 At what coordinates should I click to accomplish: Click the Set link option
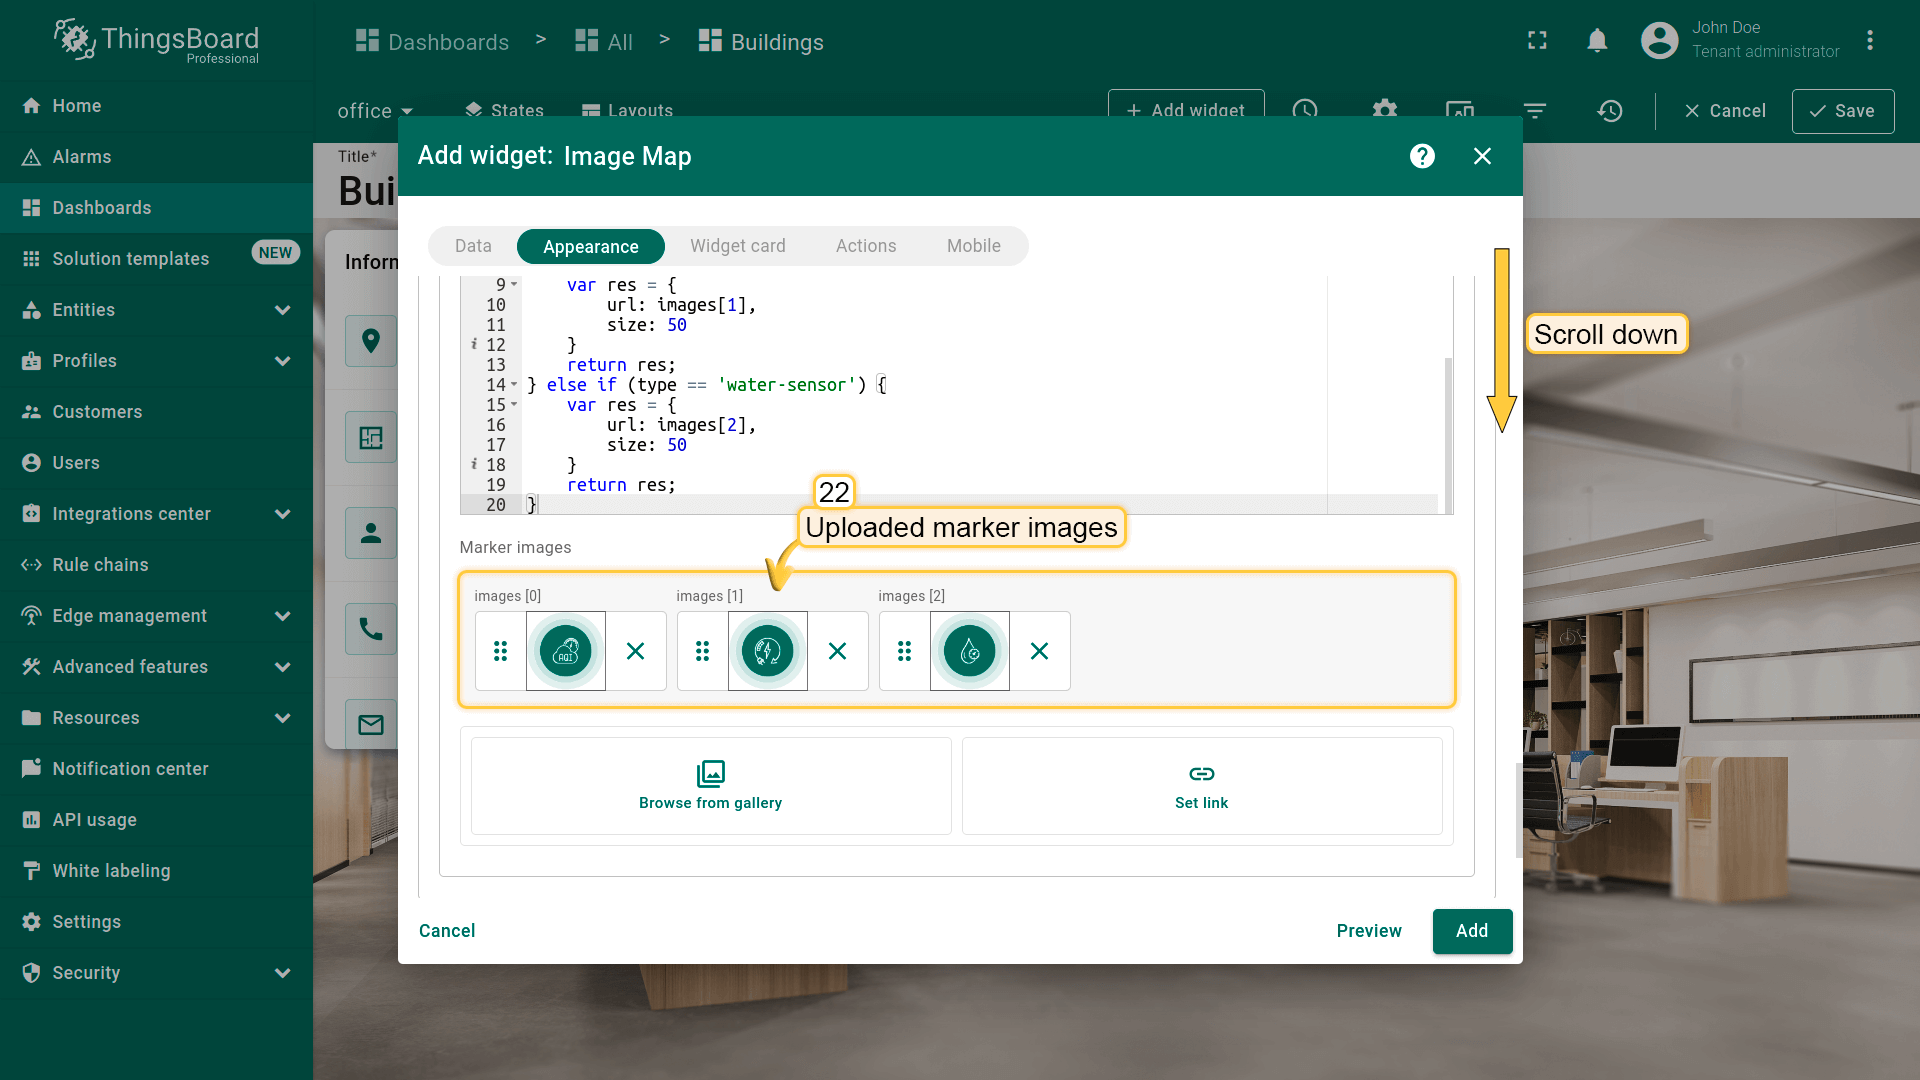1201,786
